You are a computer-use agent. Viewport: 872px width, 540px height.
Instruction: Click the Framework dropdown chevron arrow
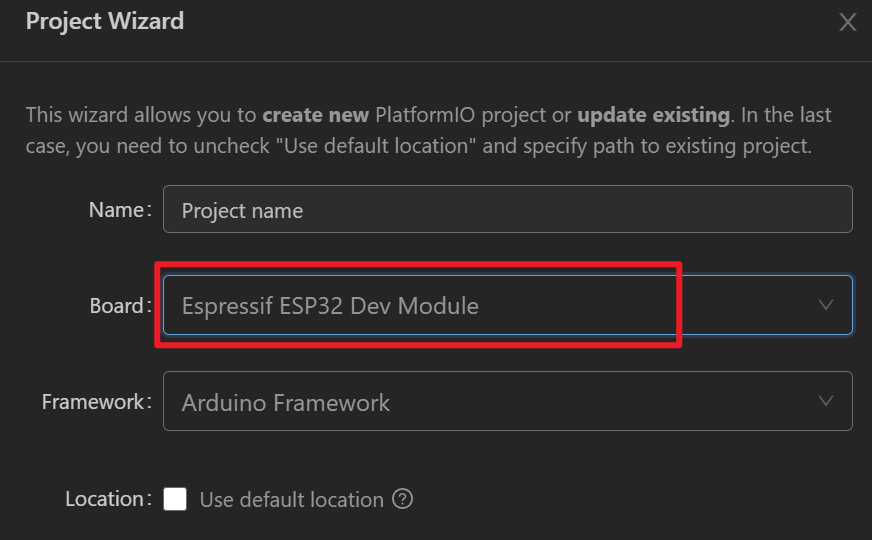point(826,401)
